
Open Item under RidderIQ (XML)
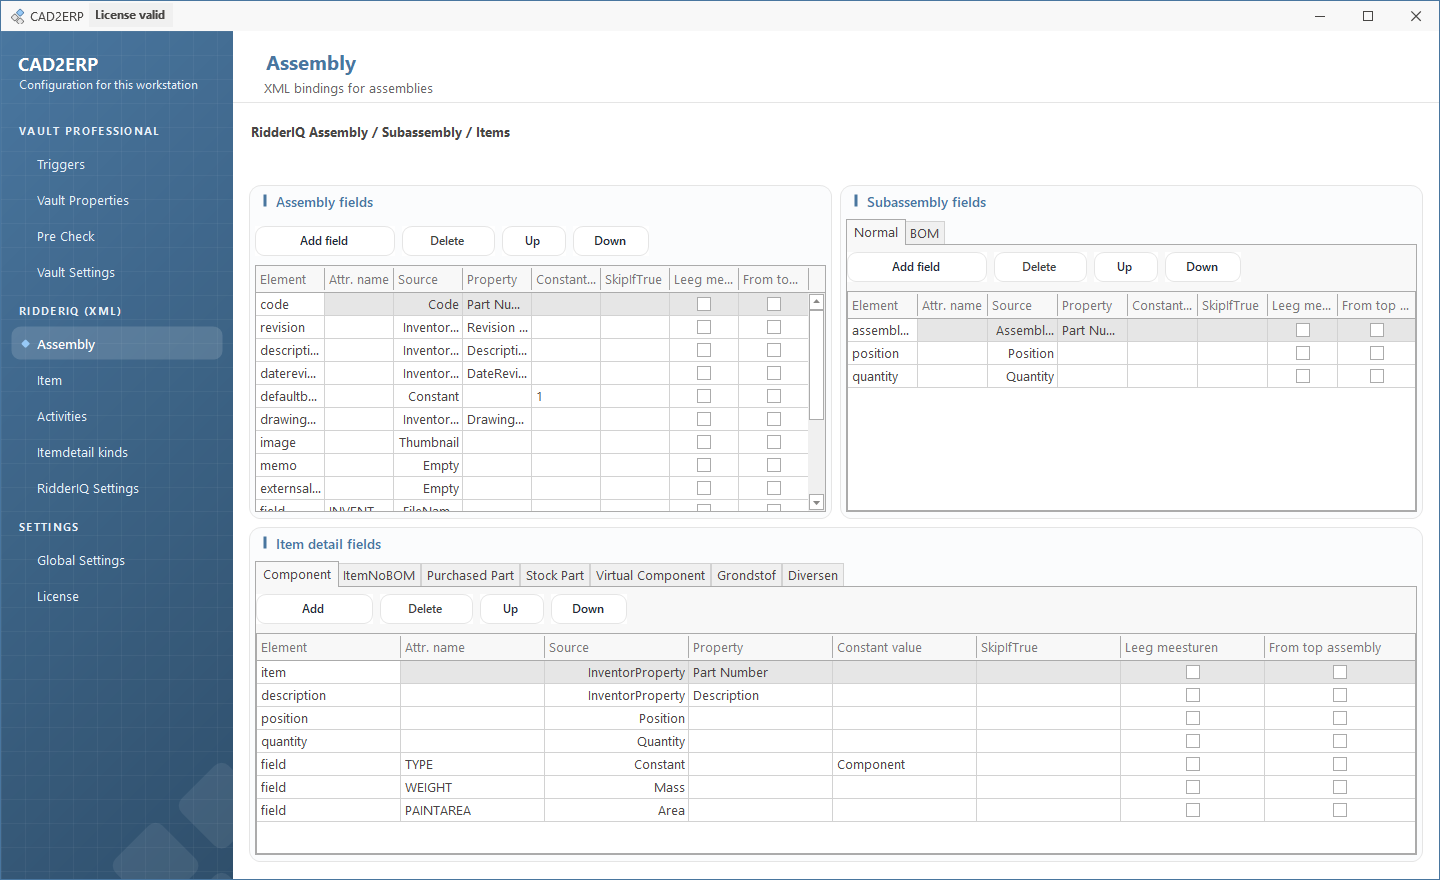coord(50,381)
